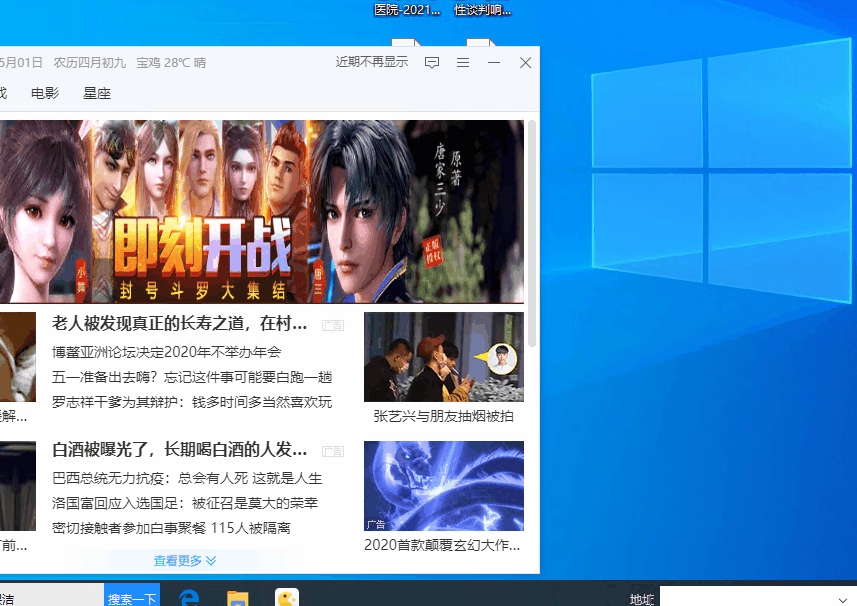The image size is (857, 606).
Task: Open headline 白酒被曝光了
Action: [180, 450]
